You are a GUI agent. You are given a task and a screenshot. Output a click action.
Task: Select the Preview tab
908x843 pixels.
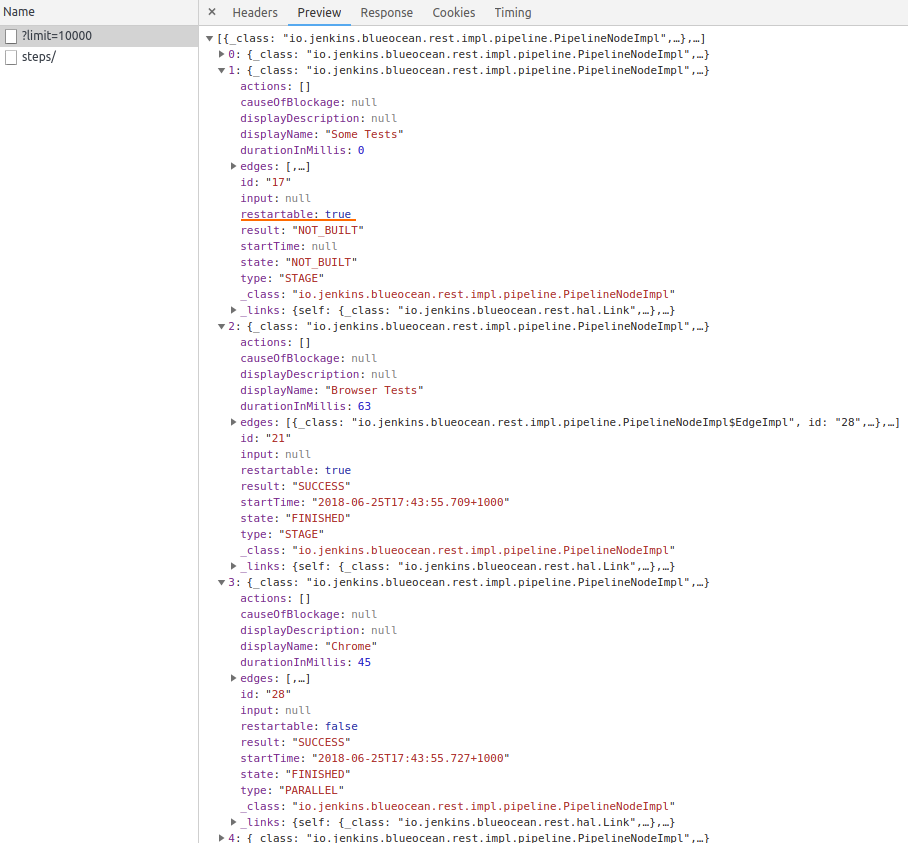point(319,13)
